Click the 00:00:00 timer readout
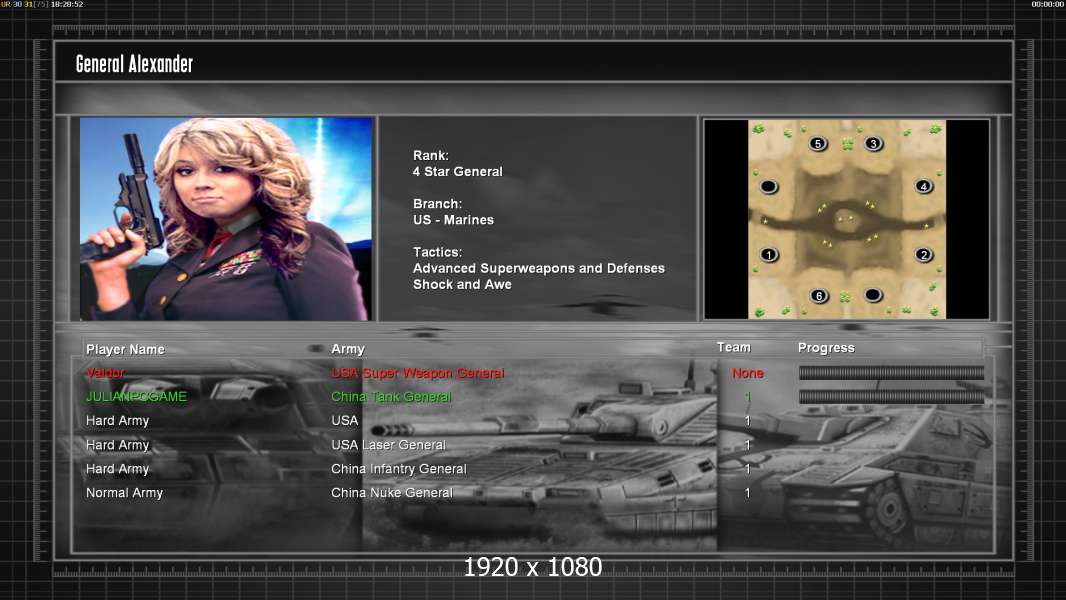This screenshot has height=600, width=1066. click(1048, 4)
